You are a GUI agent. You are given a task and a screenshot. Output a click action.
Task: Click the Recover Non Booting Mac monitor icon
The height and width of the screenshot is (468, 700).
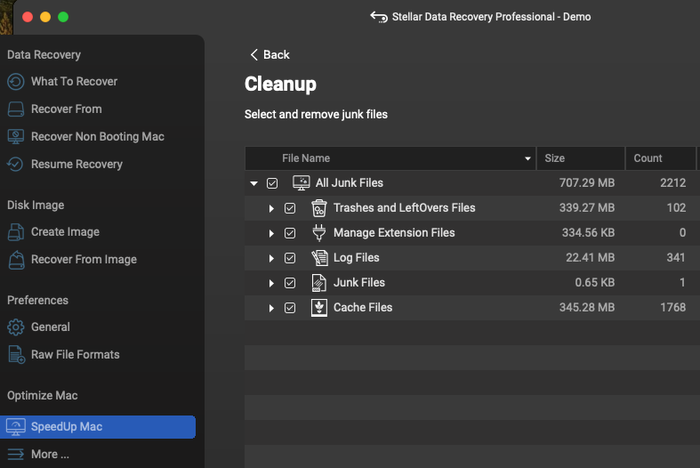coord(16,137)
